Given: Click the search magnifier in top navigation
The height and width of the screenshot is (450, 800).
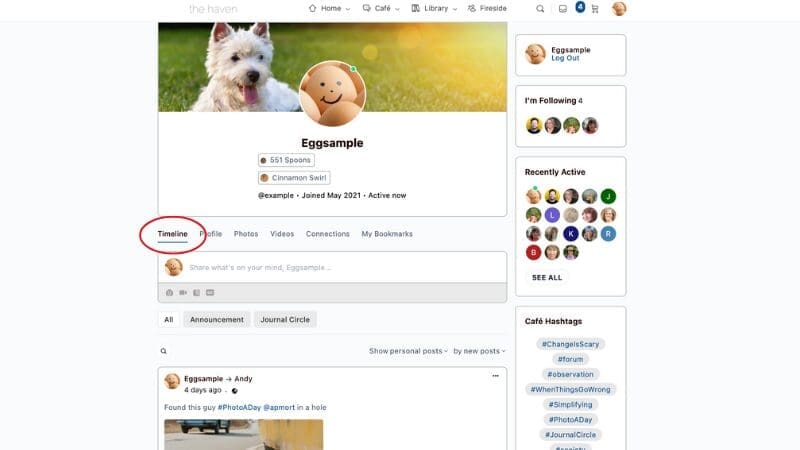Looking at the screenshot, I should 541,9.
